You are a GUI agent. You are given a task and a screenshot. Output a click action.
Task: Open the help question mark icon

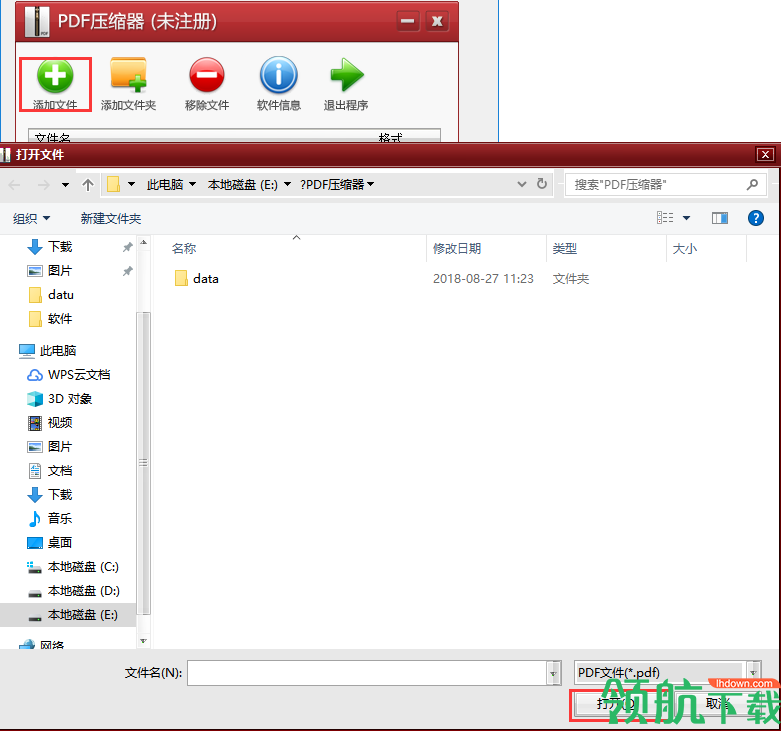[x=756, y=218]
